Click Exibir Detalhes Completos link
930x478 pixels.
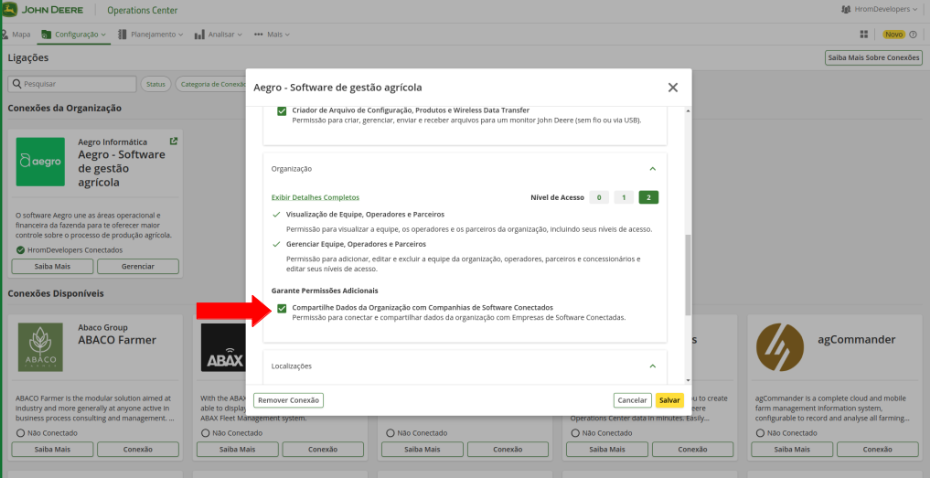click(x=315, y=197)
